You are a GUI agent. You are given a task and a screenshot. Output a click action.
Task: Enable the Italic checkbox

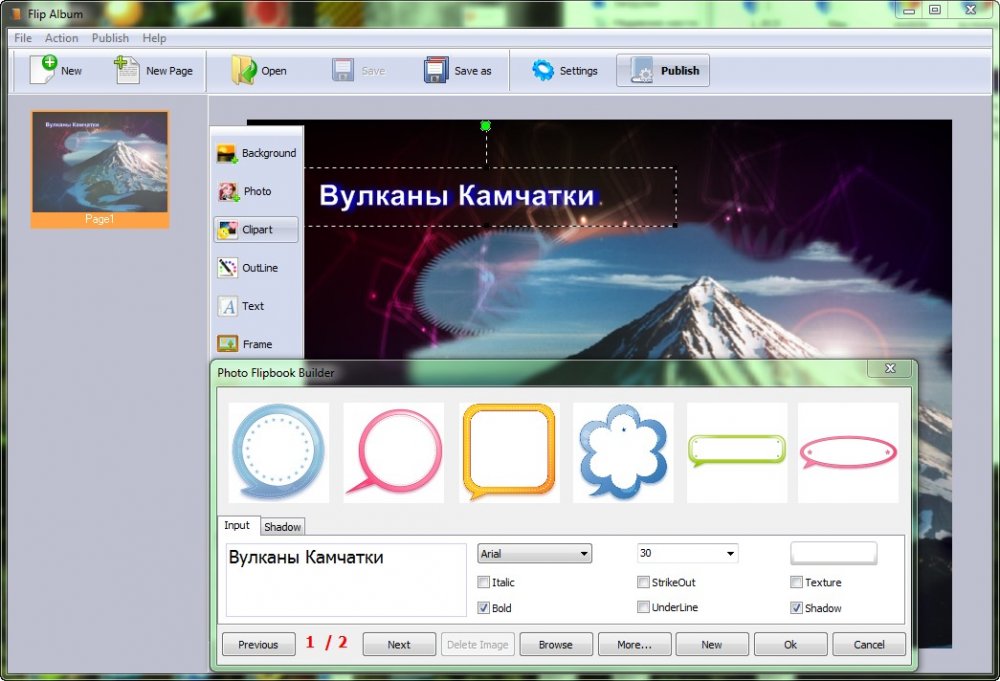tap(484, 582)
